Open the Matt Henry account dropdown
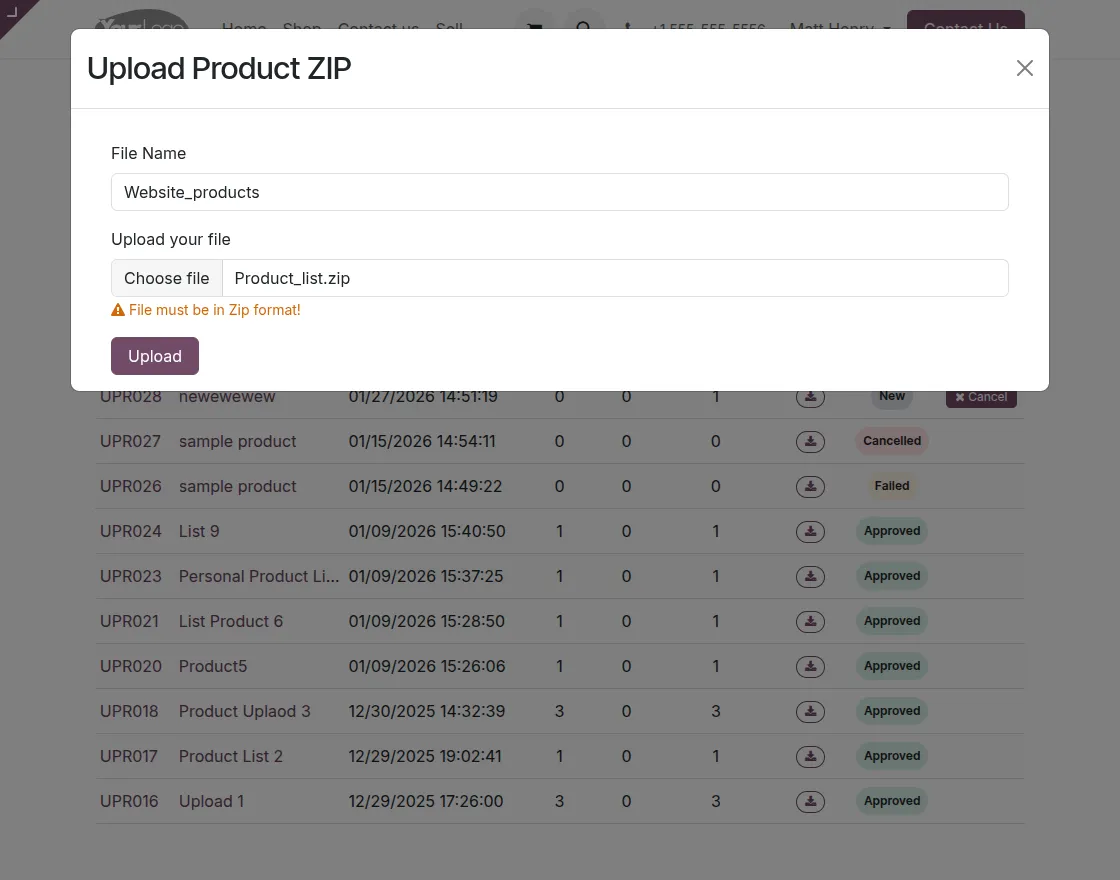1120x880 pixels. (840, 29)
